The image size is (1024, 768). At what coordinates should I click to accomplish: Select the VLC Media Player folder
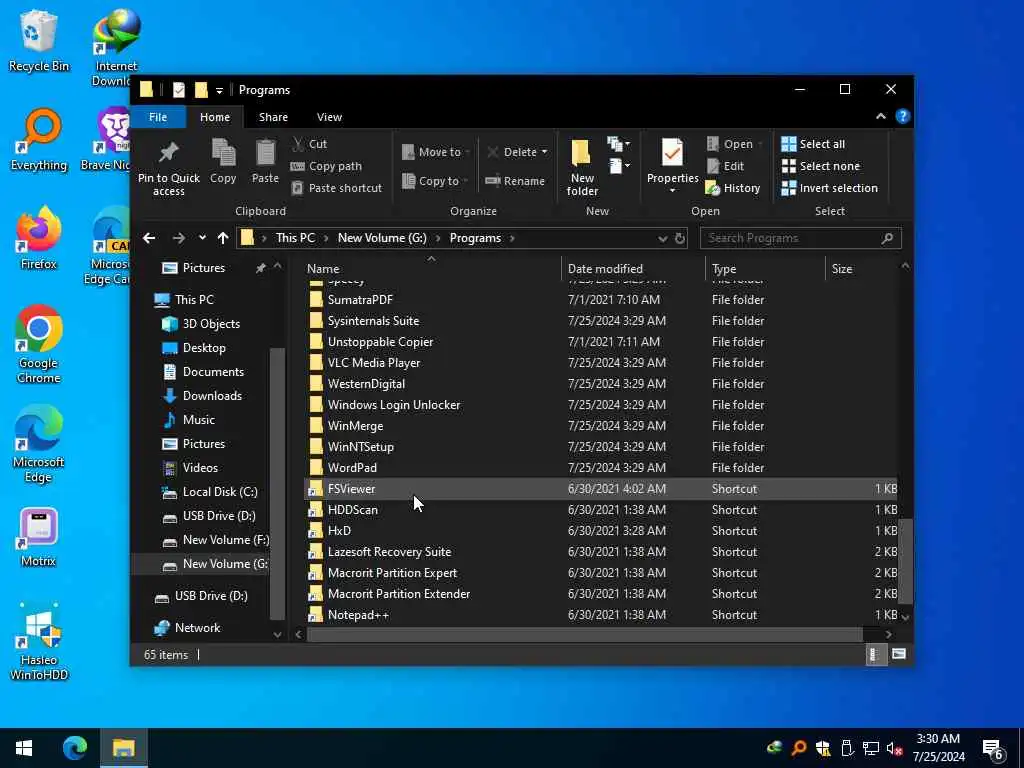(601, 362)
